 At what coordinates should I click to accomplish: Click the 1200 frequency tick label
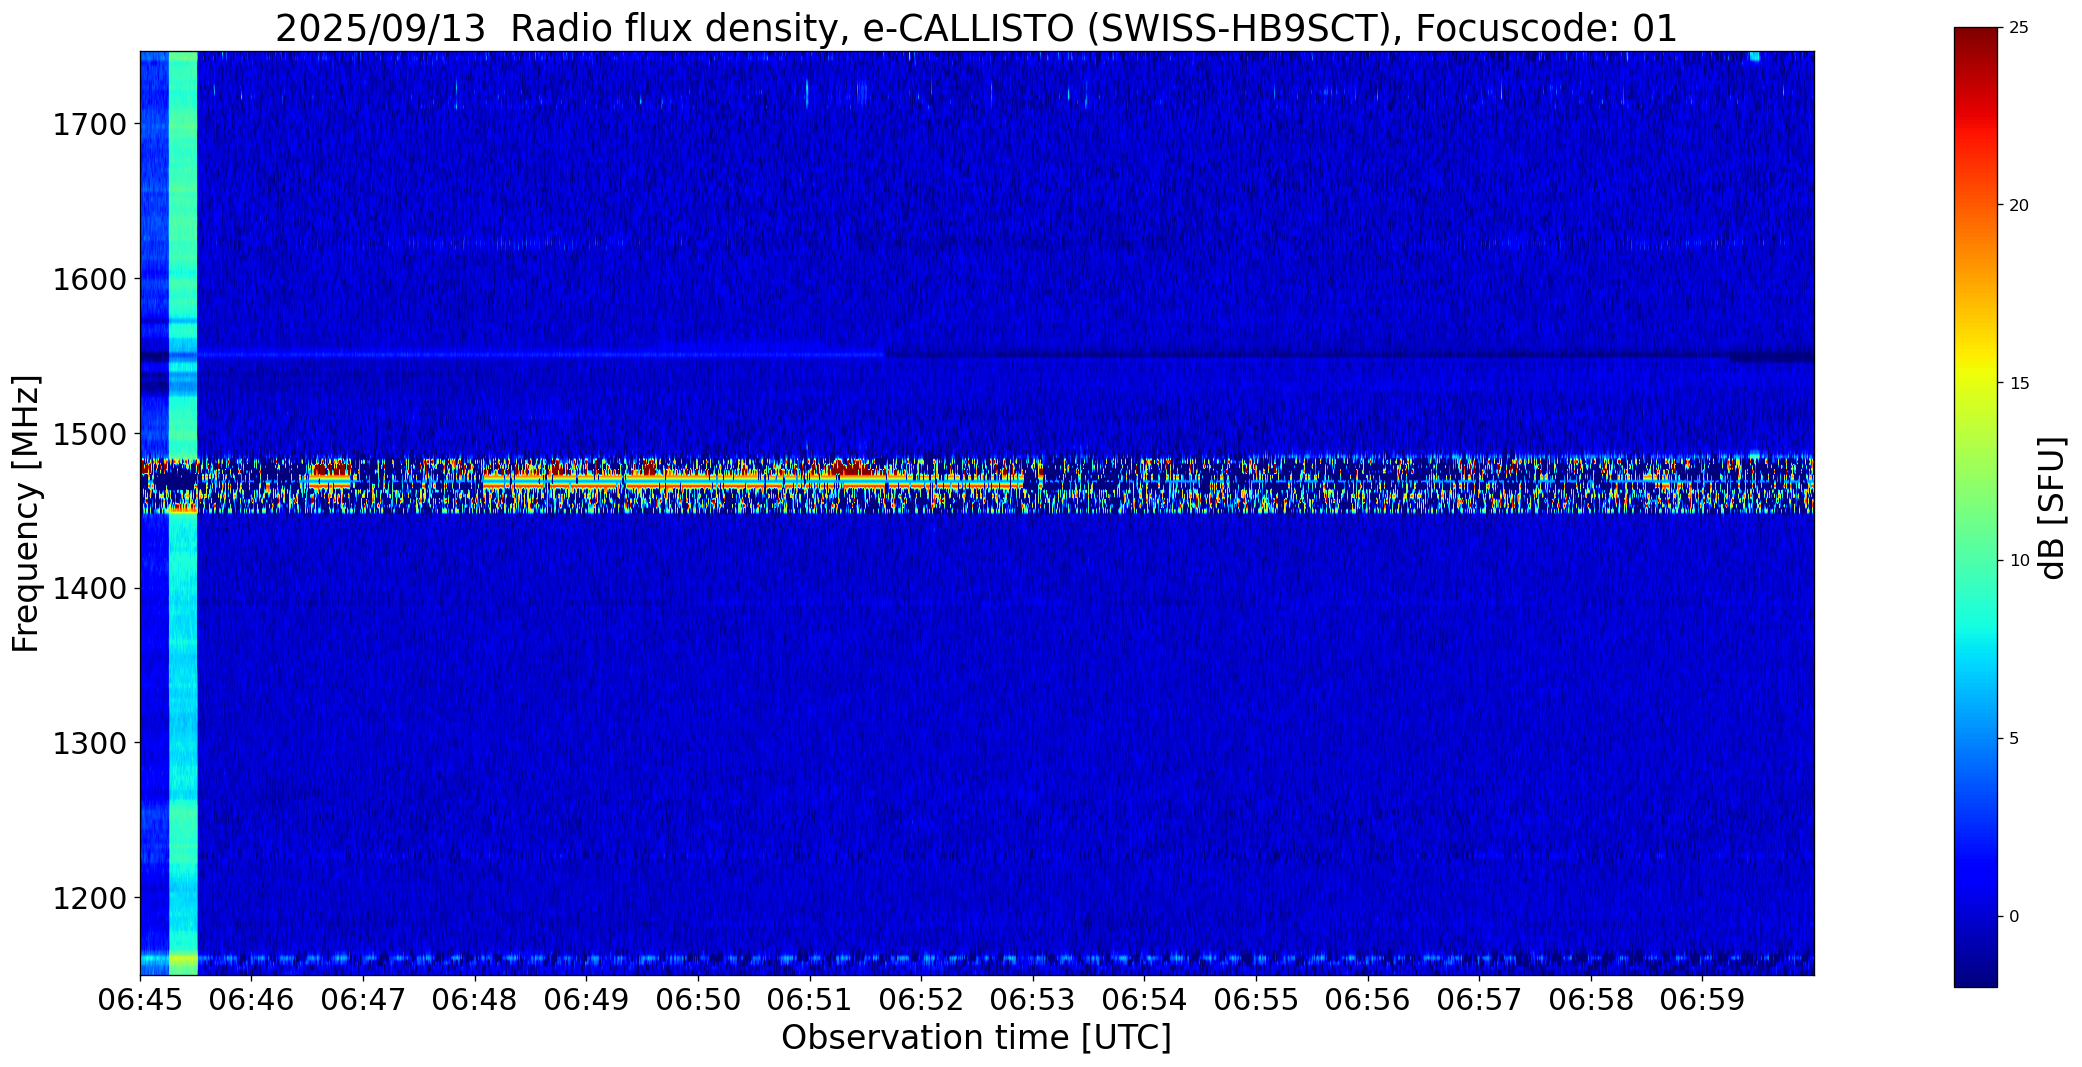click(x=89, y=898)
